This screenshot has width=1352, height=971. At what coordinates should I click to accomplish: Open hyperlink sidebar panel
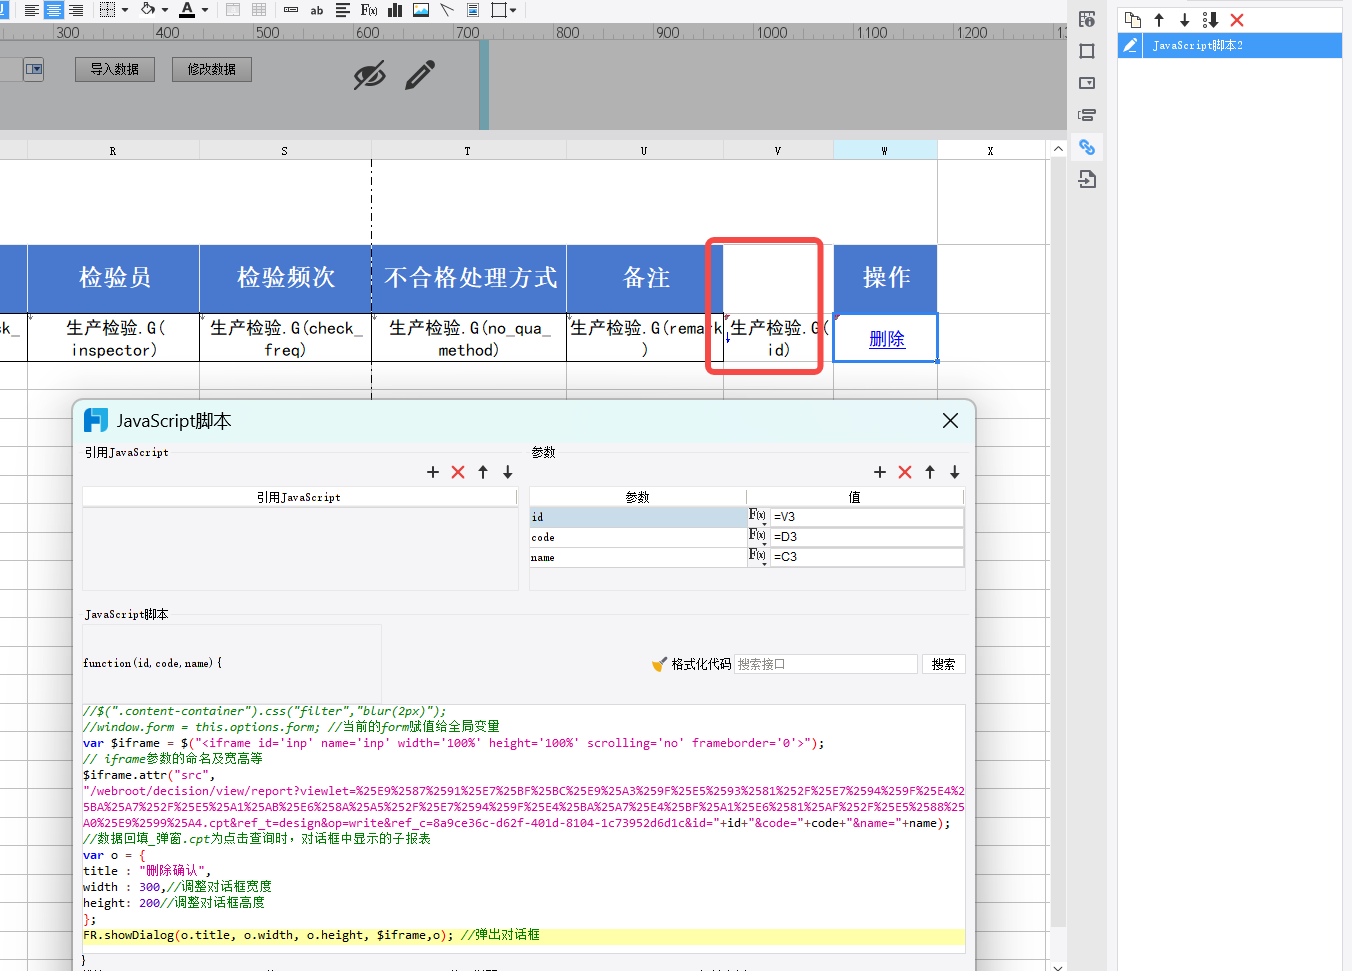coord(1087,147)
